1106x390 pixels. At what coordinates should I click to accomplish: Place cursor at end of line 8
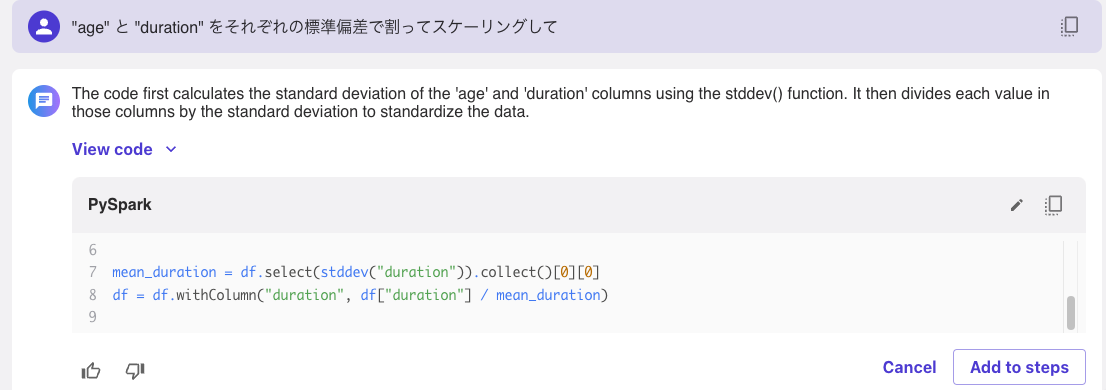click(x=608, y=295)
